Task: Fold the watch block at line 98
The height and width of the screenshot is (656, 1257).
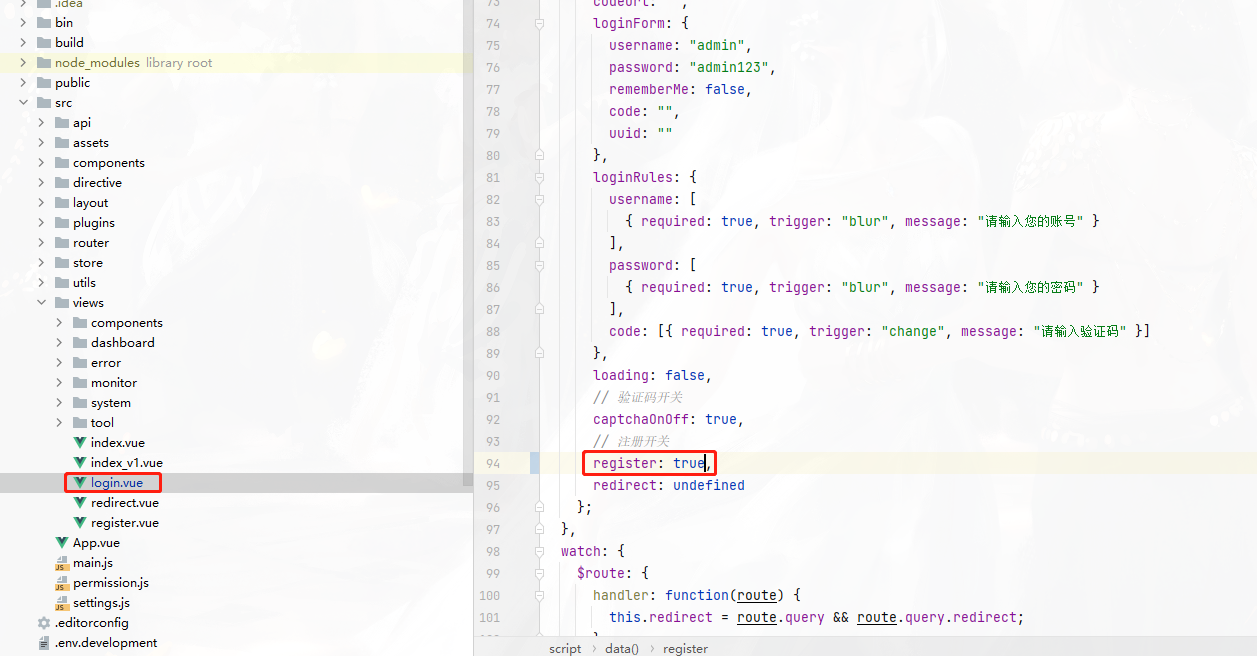Action: [540, 551]
